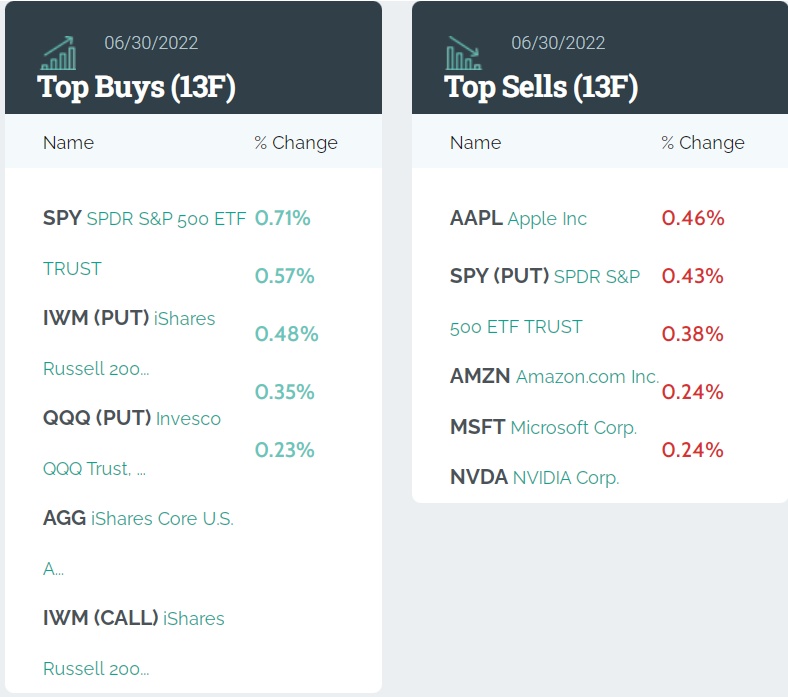Click the Top Sells falling chart icon

pos(463,53)
